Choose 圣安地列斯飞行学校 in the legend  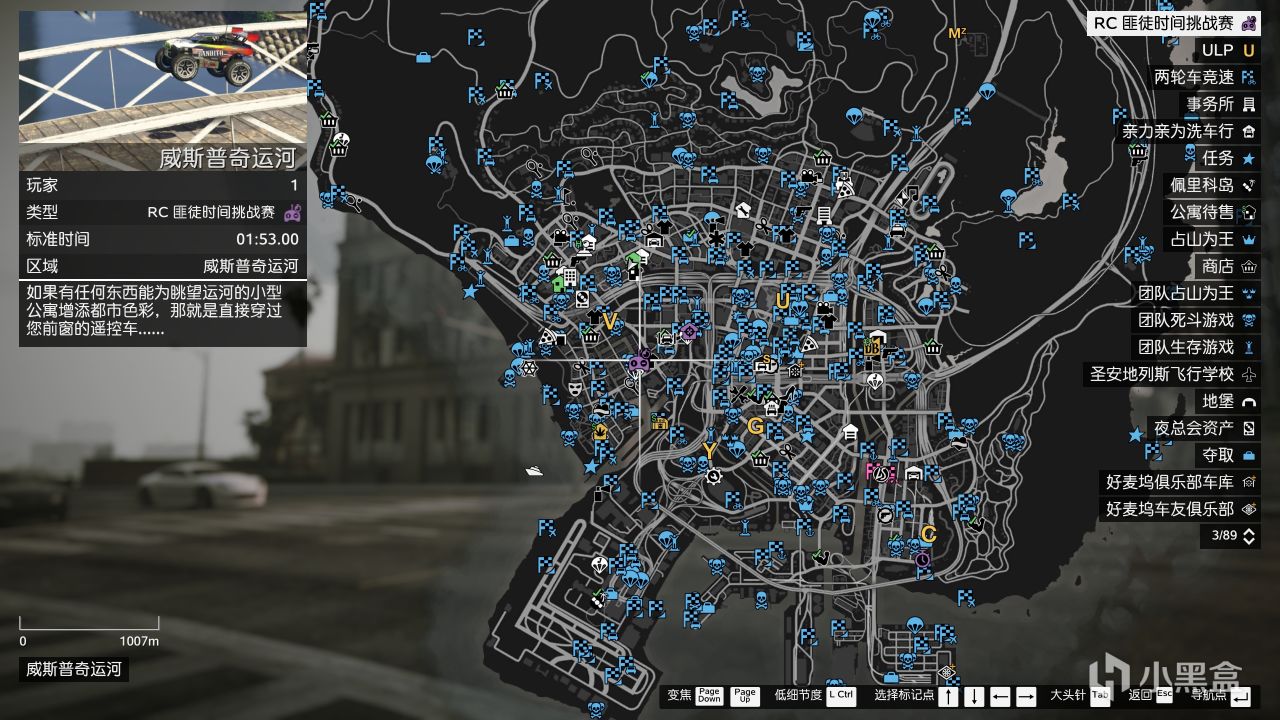1172,374
